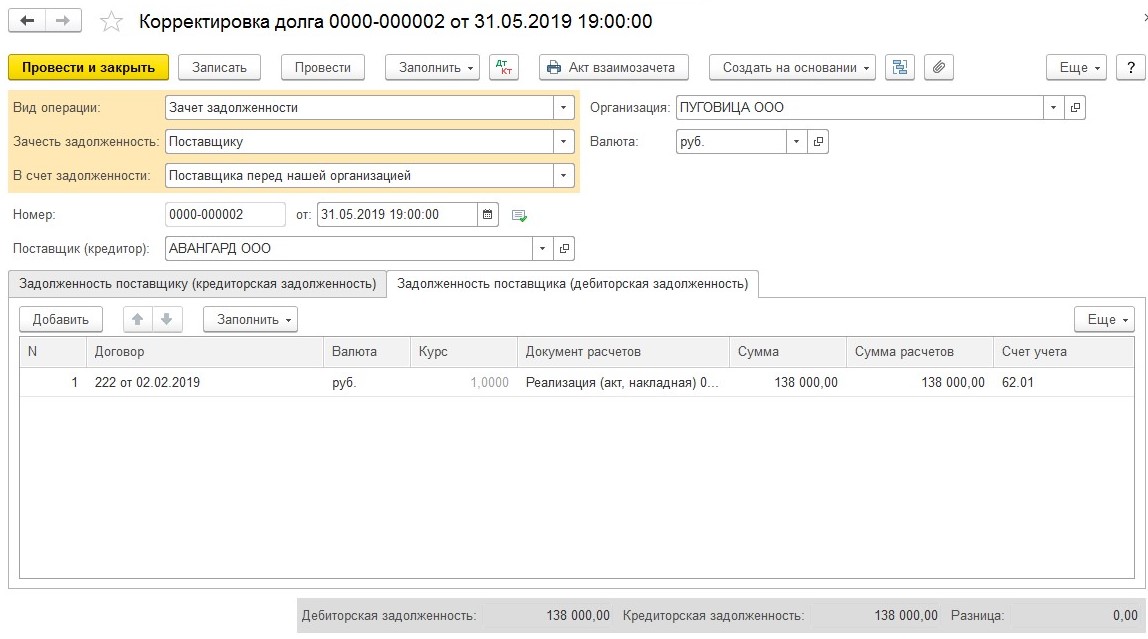Click Добавить to add a row
1148x639 pixels.
[61, 319]
